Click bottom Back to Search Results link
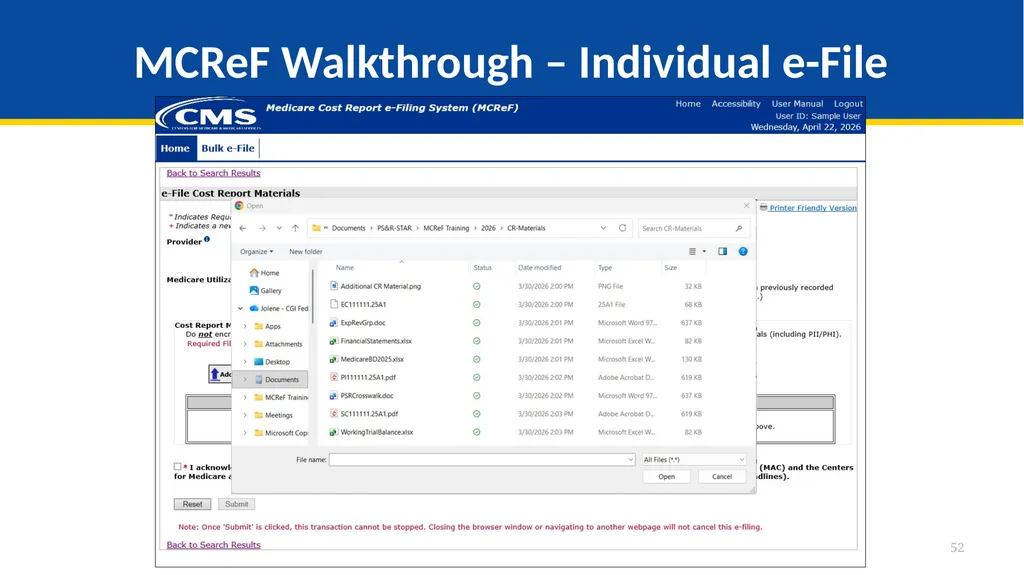This screenshot has height=575, width=1024. coord(214,545)
